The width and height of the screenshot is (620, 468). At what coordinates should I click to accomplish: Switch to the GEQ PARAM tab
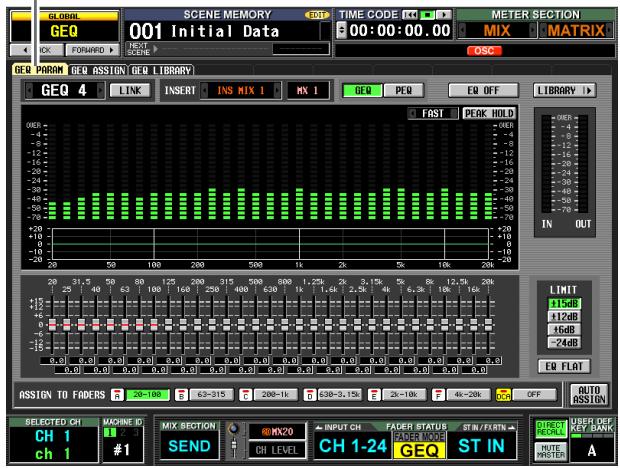coord(39,70)
